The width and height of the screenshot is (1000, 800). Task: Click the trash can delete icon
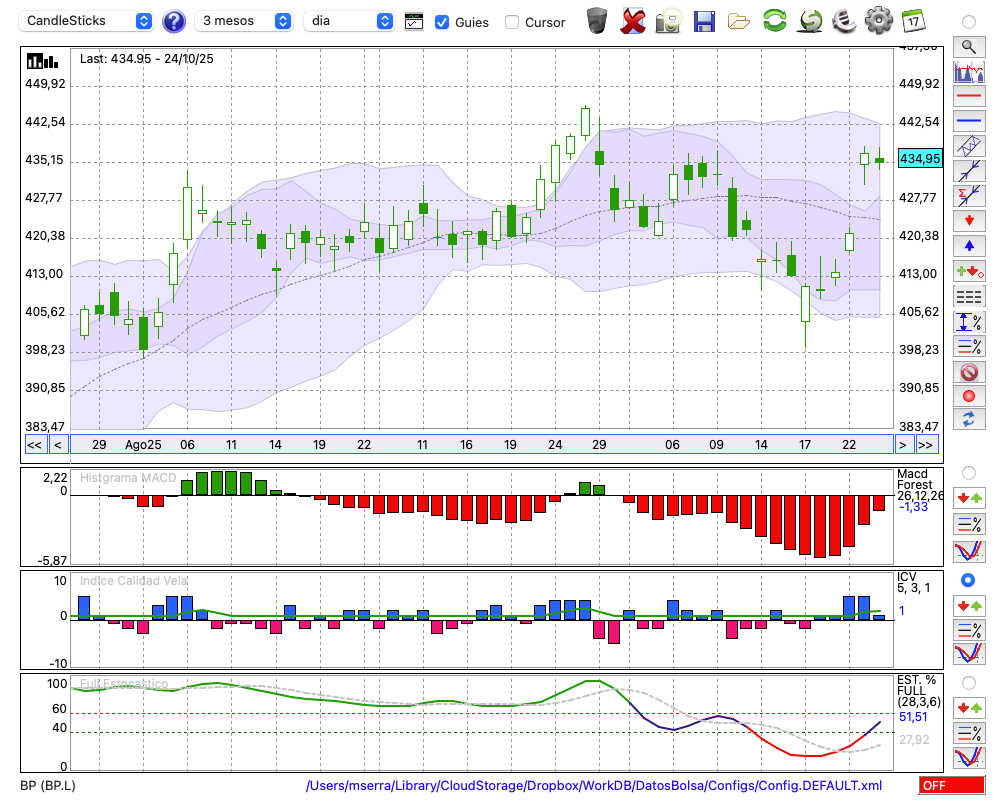click(x=597, y=20)
